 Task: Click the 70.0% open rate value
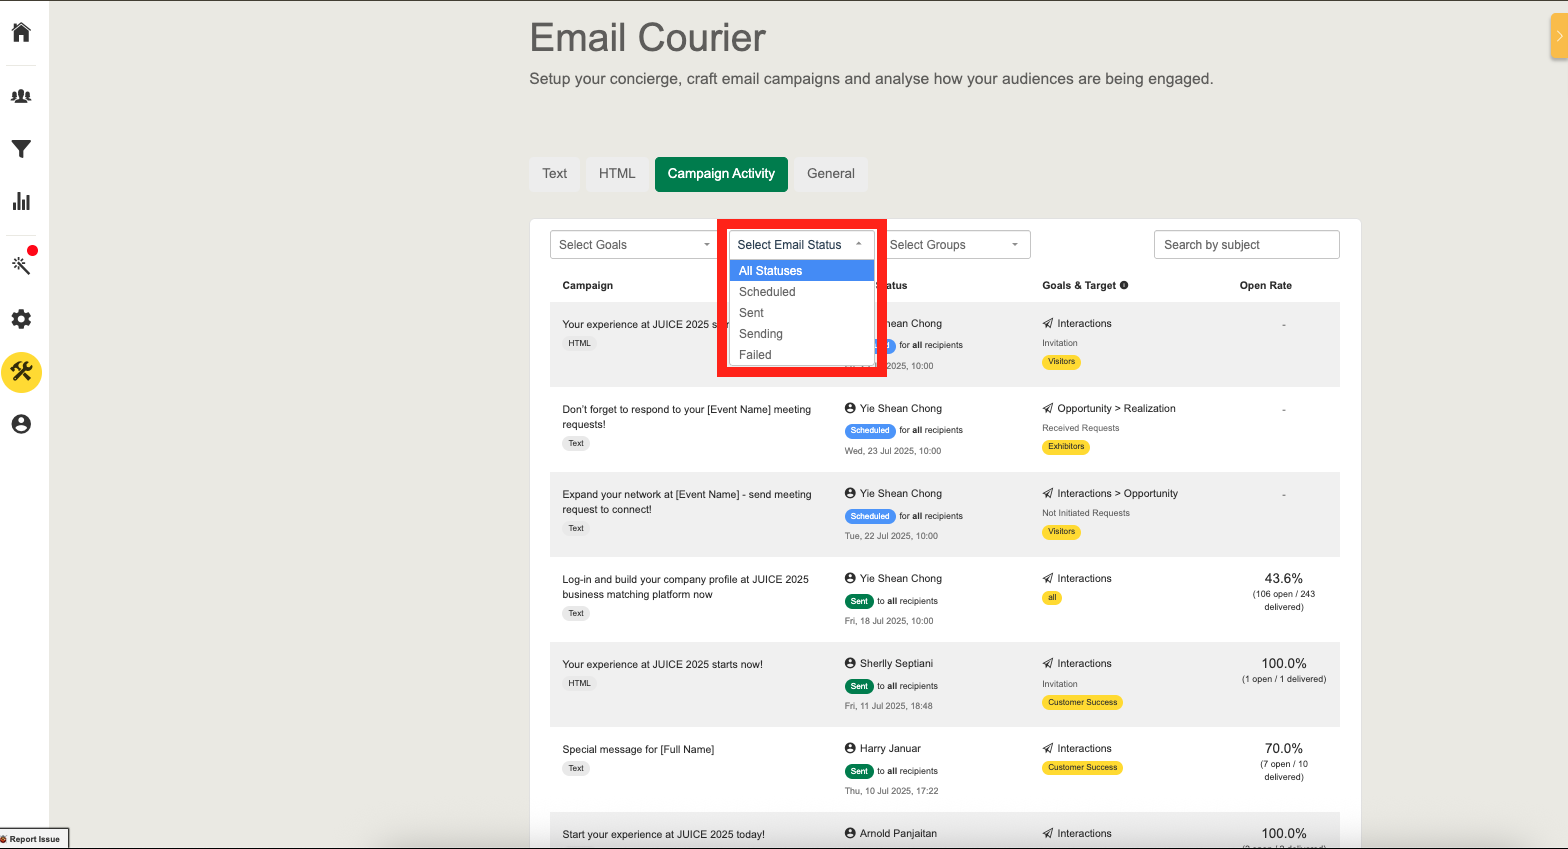pyautogui.click(x=1284, y=749)
